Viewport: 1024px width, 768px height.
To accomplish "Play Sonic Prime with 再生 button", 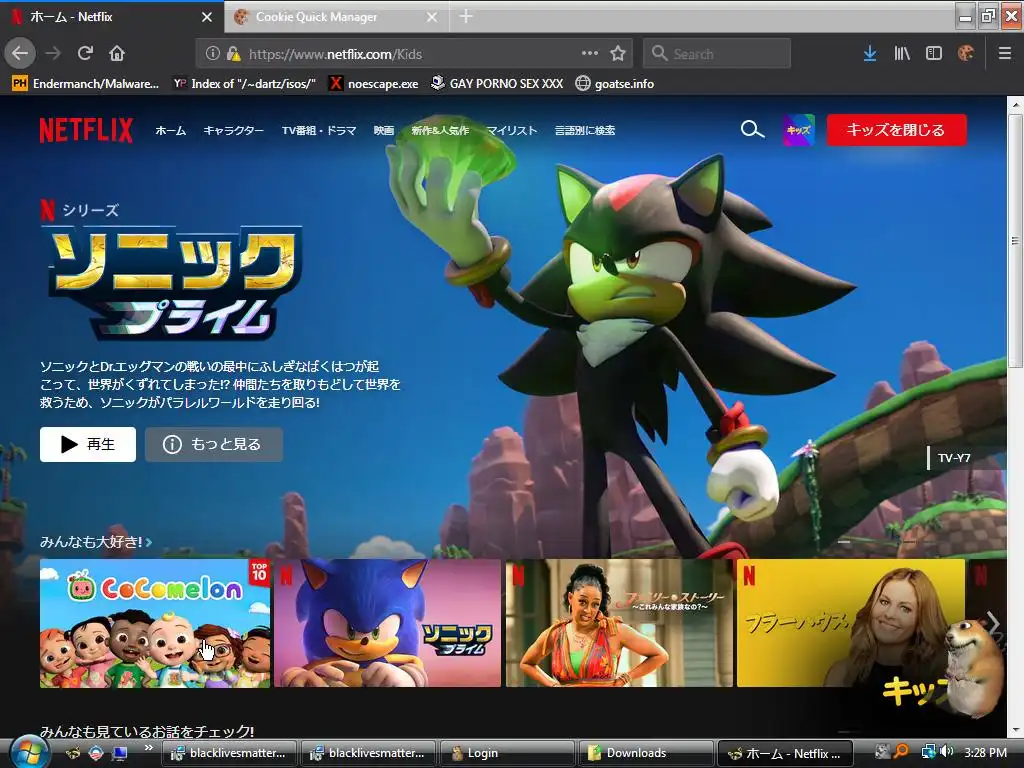I will pos(88,444).
